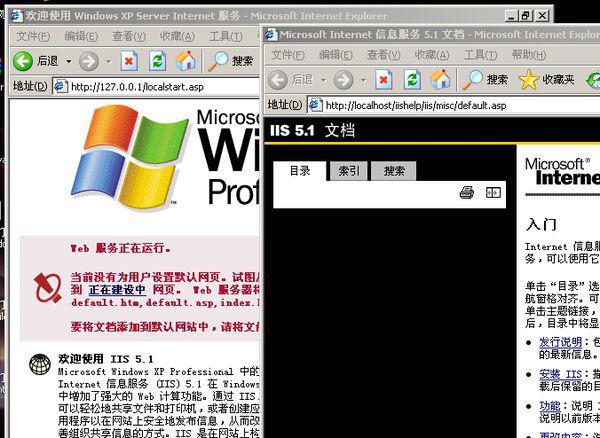The height and width of the screenshot is (438, 600).
Task: Click the '欢迎使用 IIS 5.1' heading
Action: pos(106,359)
